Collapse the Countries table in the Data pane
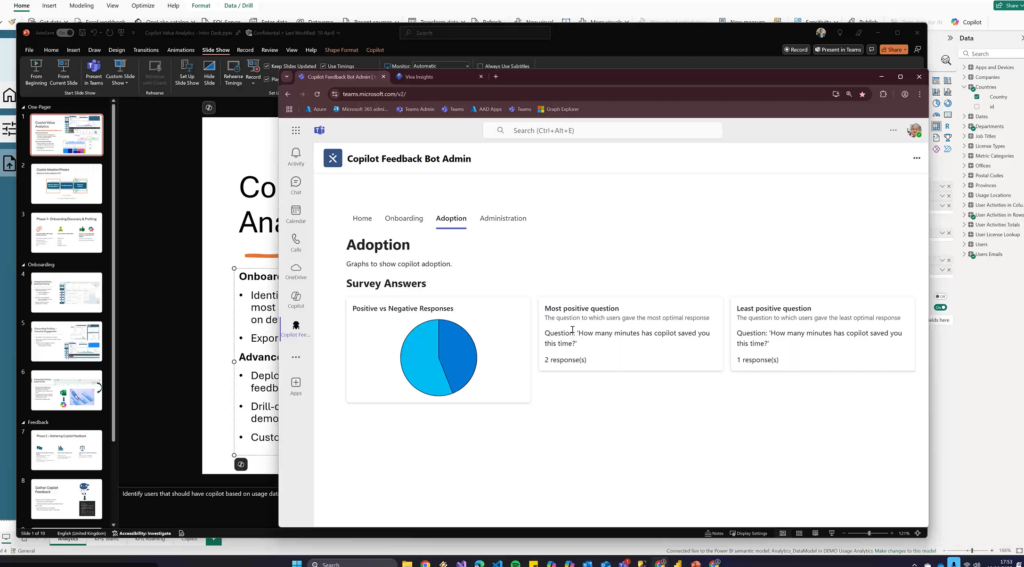 pos(964,87)
